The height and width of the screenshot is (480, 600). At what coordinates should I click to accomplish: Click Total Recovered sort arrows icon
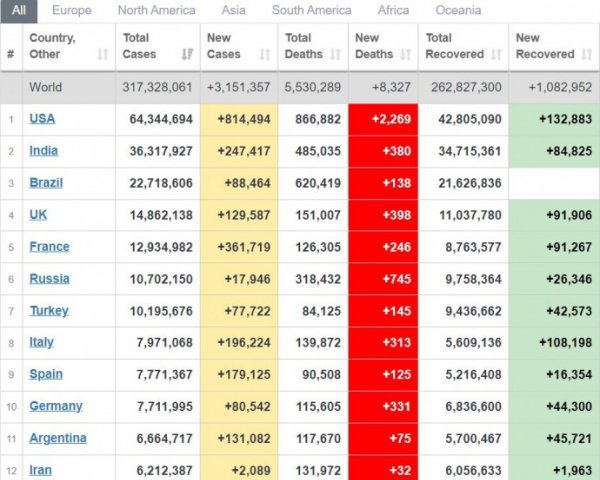pos(495,55)
